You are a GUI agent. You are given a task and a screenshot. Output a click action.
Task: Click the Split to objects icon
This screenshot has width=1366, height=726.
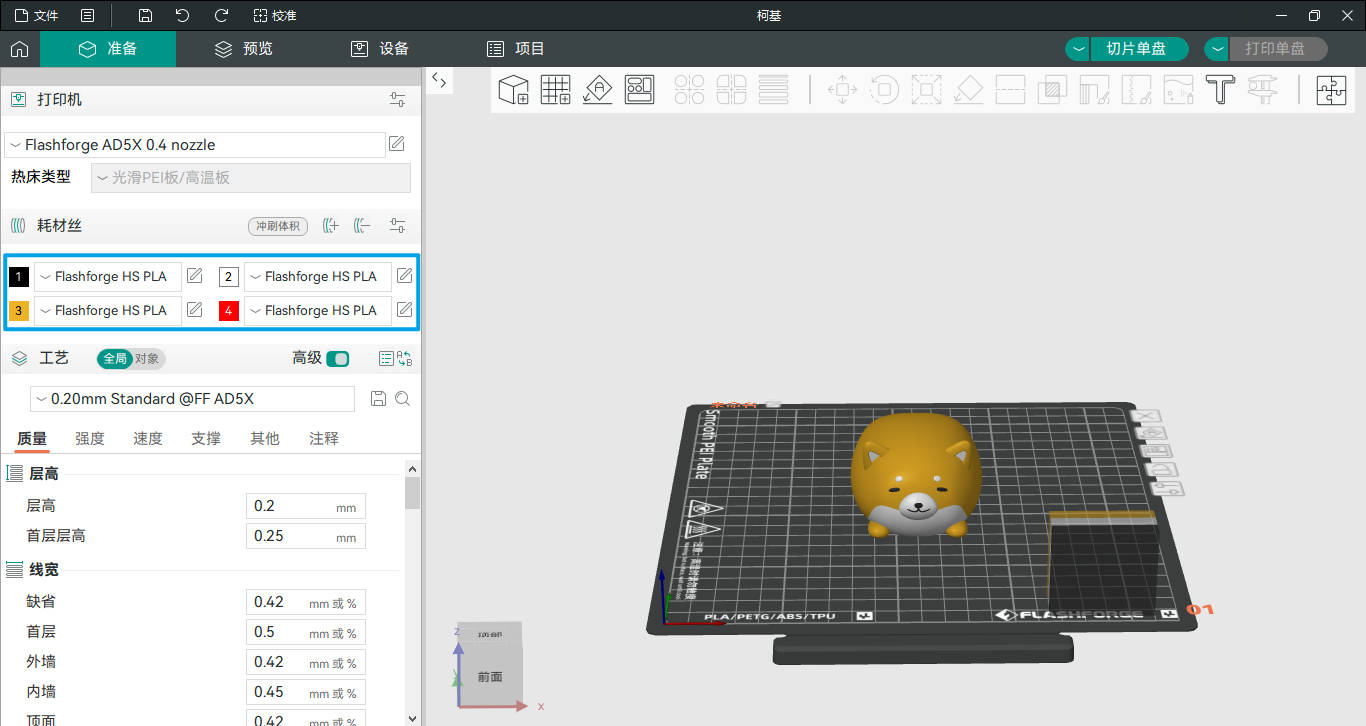click(x=690, y=90)
